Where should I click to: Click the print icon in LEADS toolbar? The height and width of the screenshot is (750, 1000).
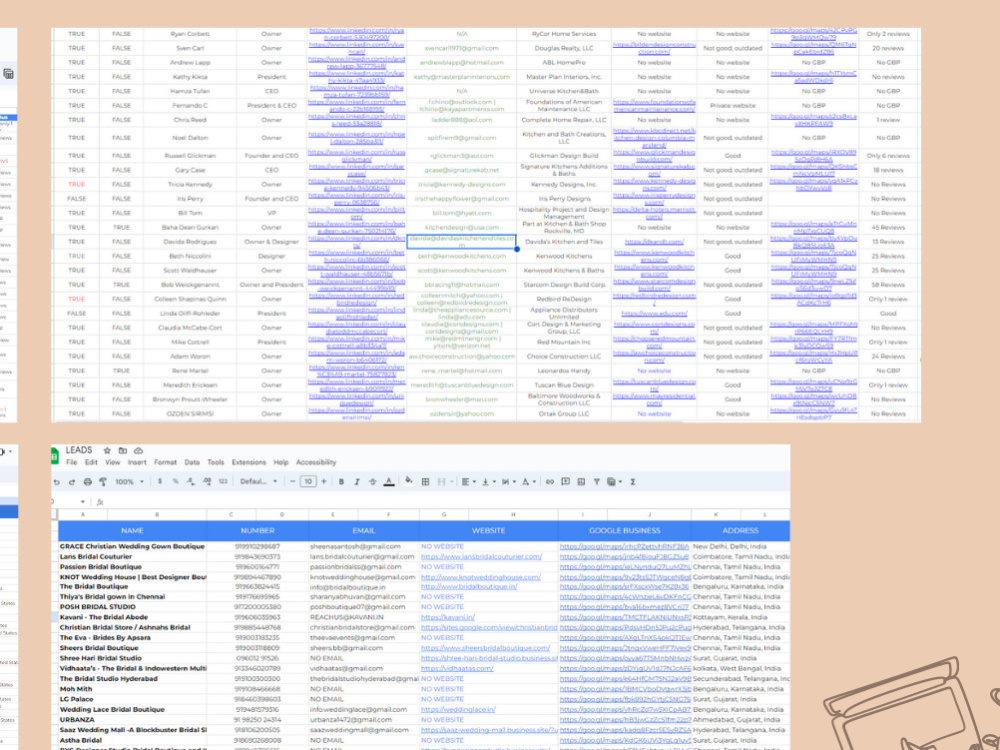[87, 482]
